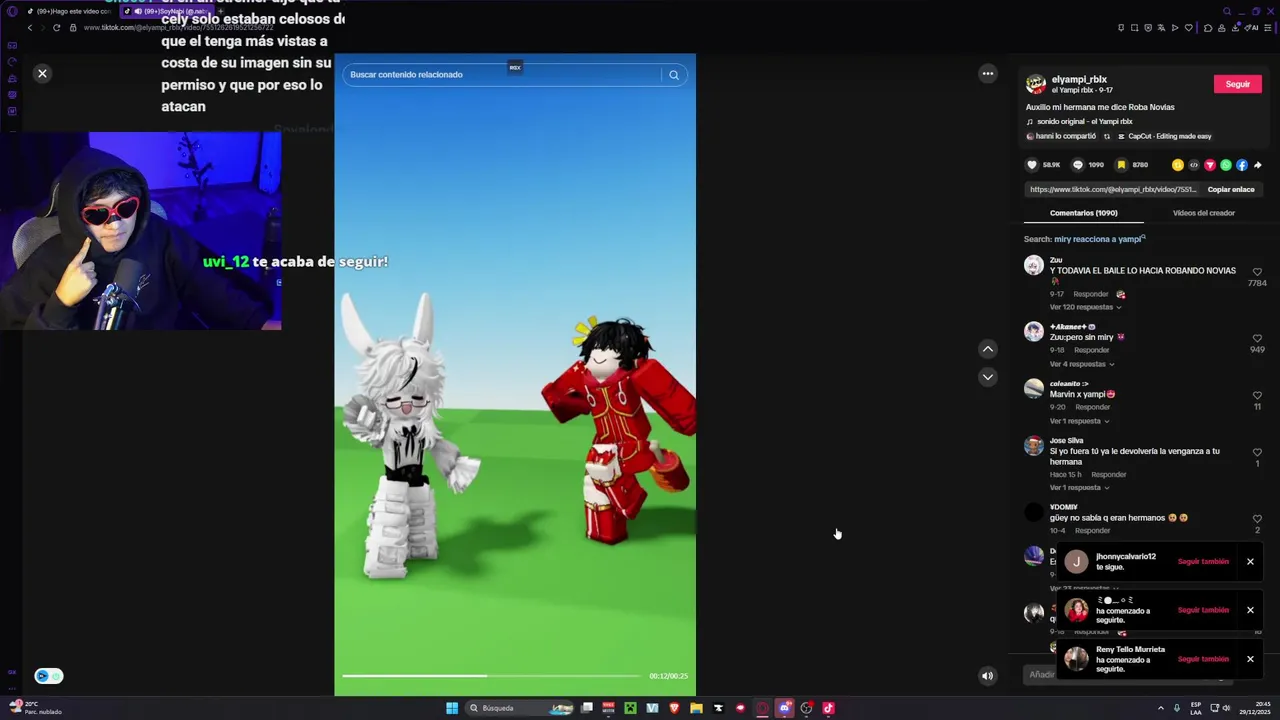Image resolution: width=1280 pixels, height=720 pixels.
Task: Reply to Zuu's comment
Action: [x=1090, y=294]
